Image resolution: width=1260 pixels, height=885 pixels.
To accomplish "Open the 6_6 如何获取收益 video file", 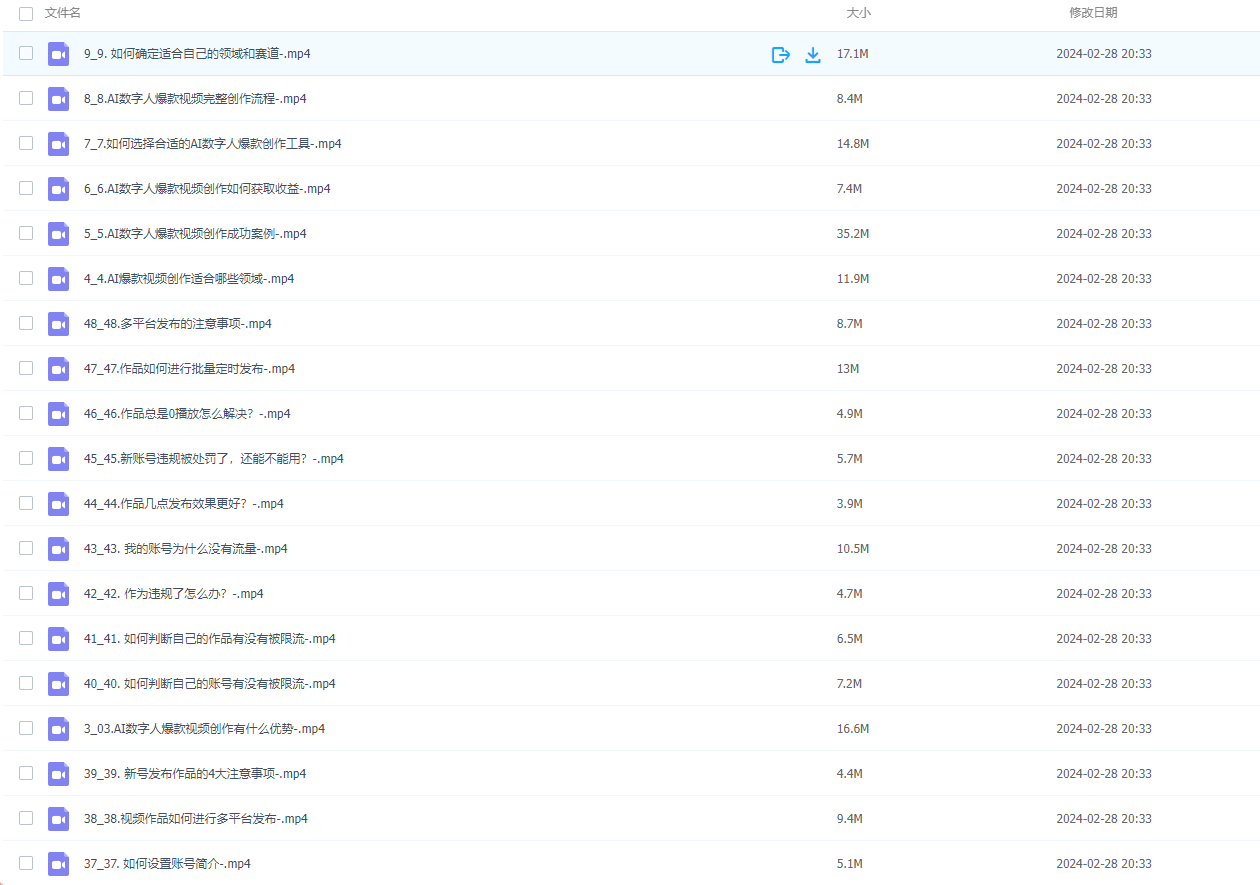I will click(207, 189).
